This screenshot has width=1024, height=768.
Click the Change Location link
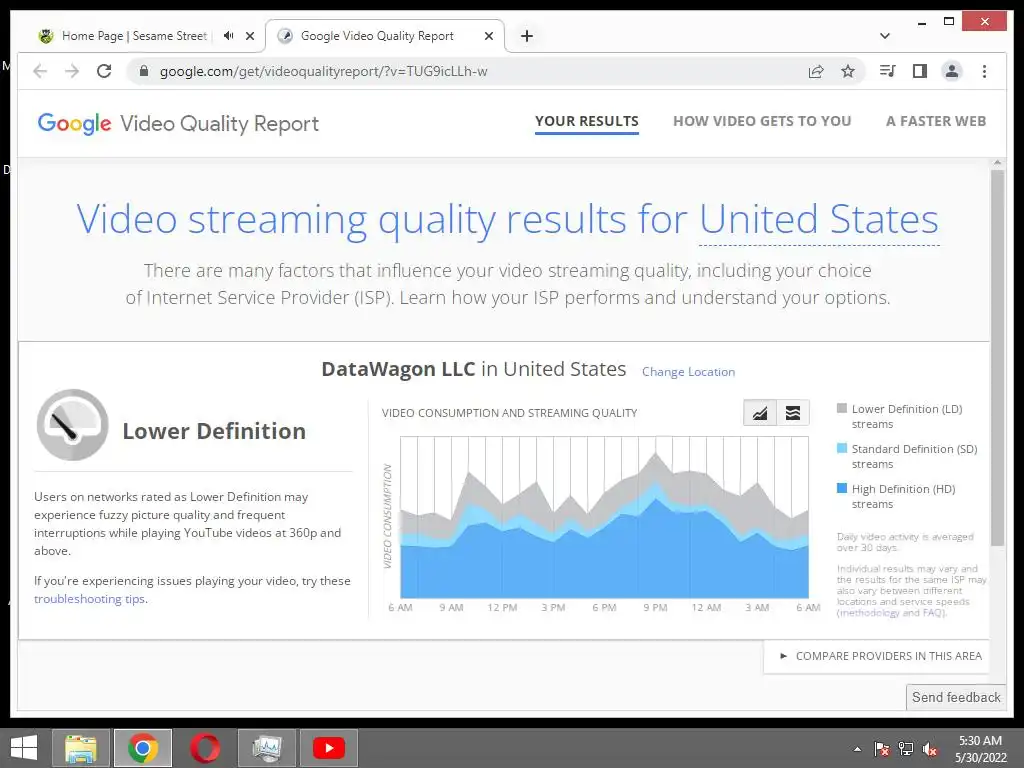[688, 372]
